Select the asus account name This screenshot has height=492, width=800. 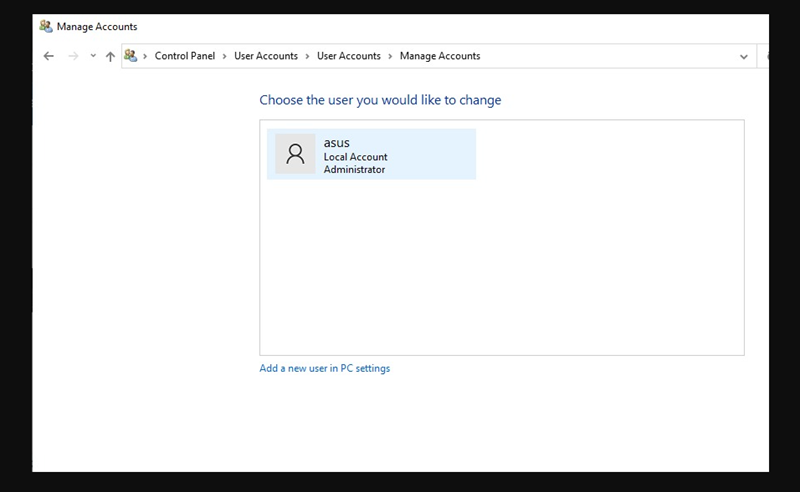[337, 143]
